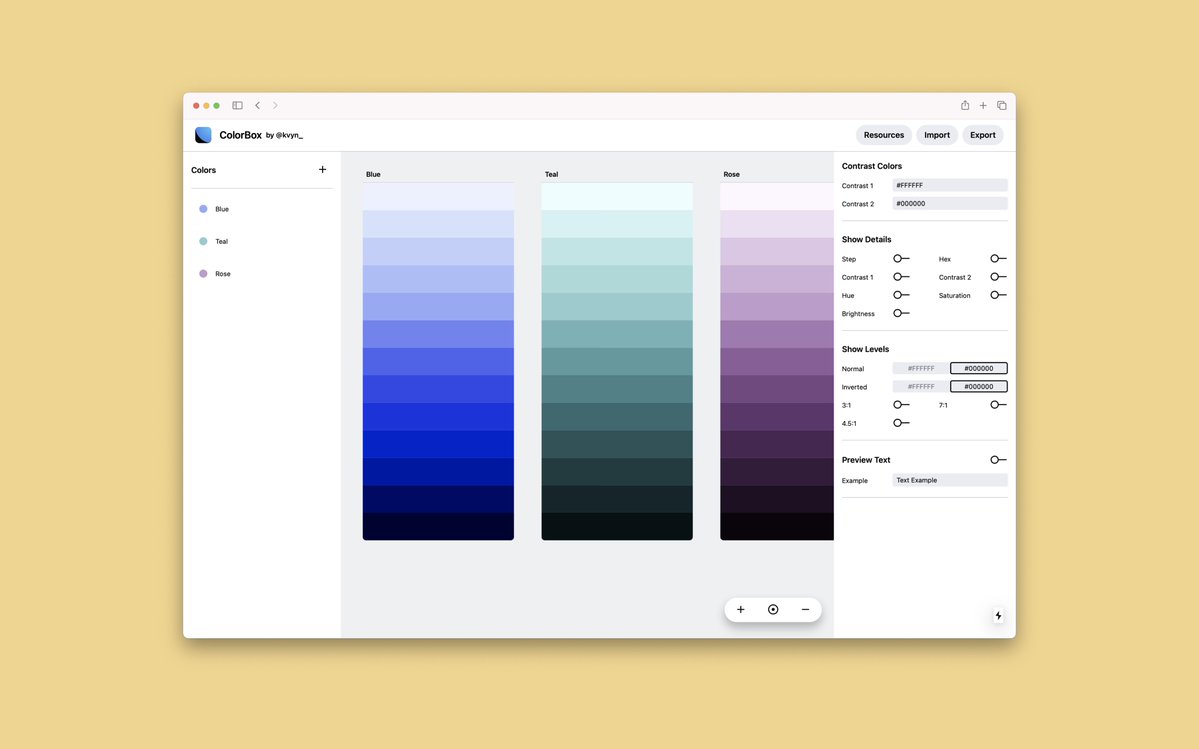Image resolution: width=1199 pixels, height=749 pixels.
Task: Click the Contrast 2 hex input field
Action: (x=950, y=203)
